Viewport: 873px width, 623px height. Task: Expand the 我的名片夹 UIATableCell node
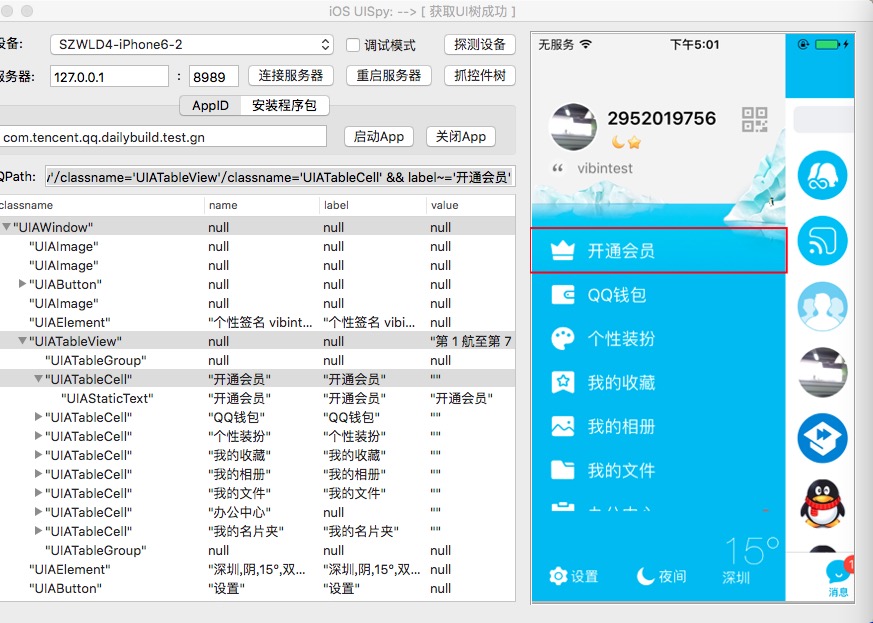(x=38, y=530)
